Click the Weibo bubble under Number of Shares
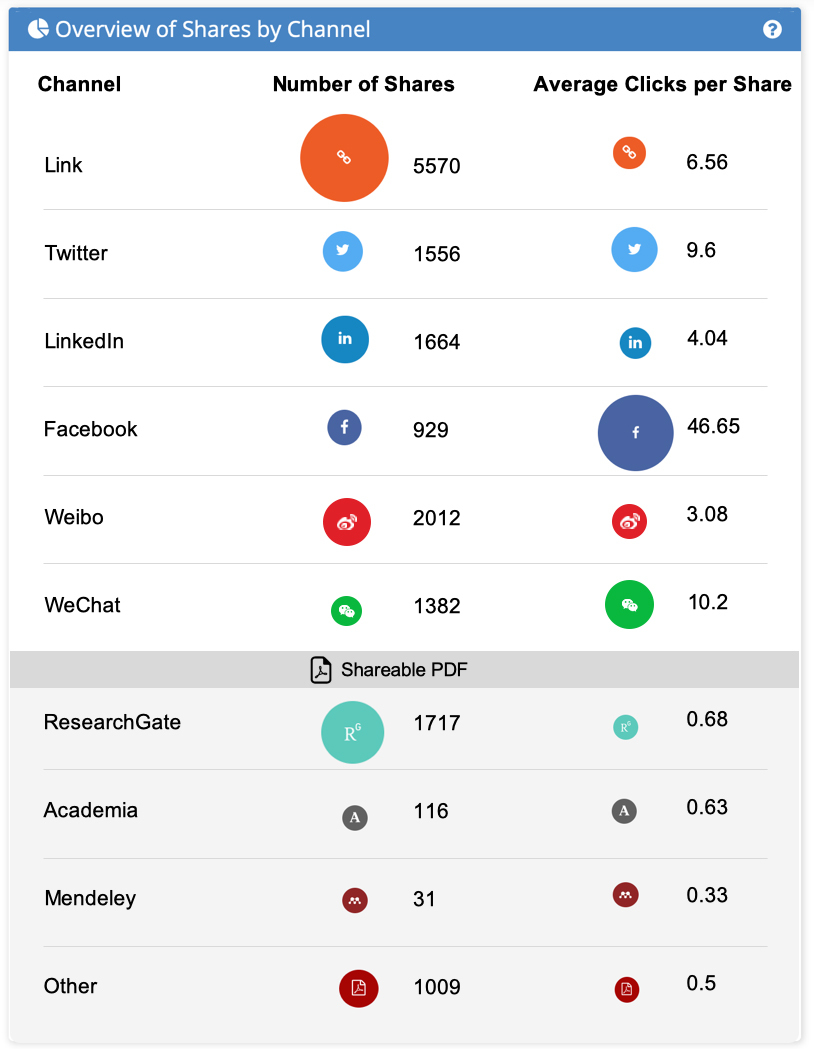 pyautogui.click(x=347, y=521)
